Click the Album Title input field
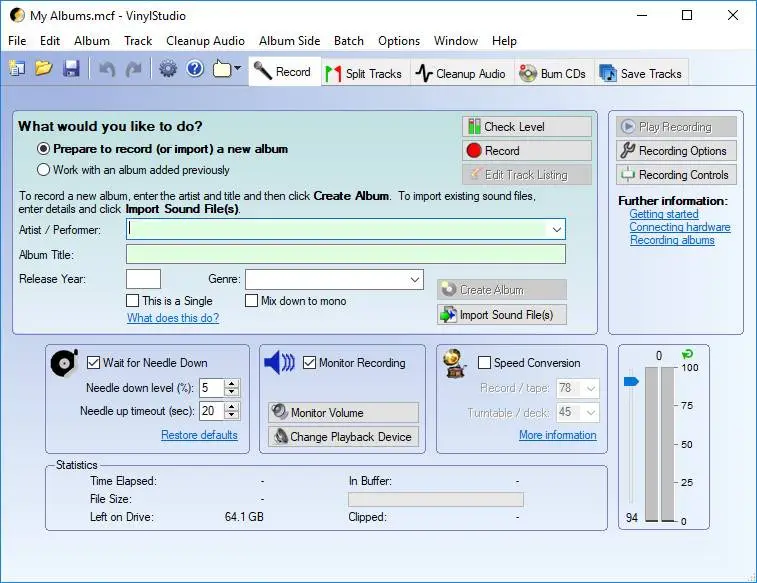Screen dimensions: 757x583 (346, 254)
